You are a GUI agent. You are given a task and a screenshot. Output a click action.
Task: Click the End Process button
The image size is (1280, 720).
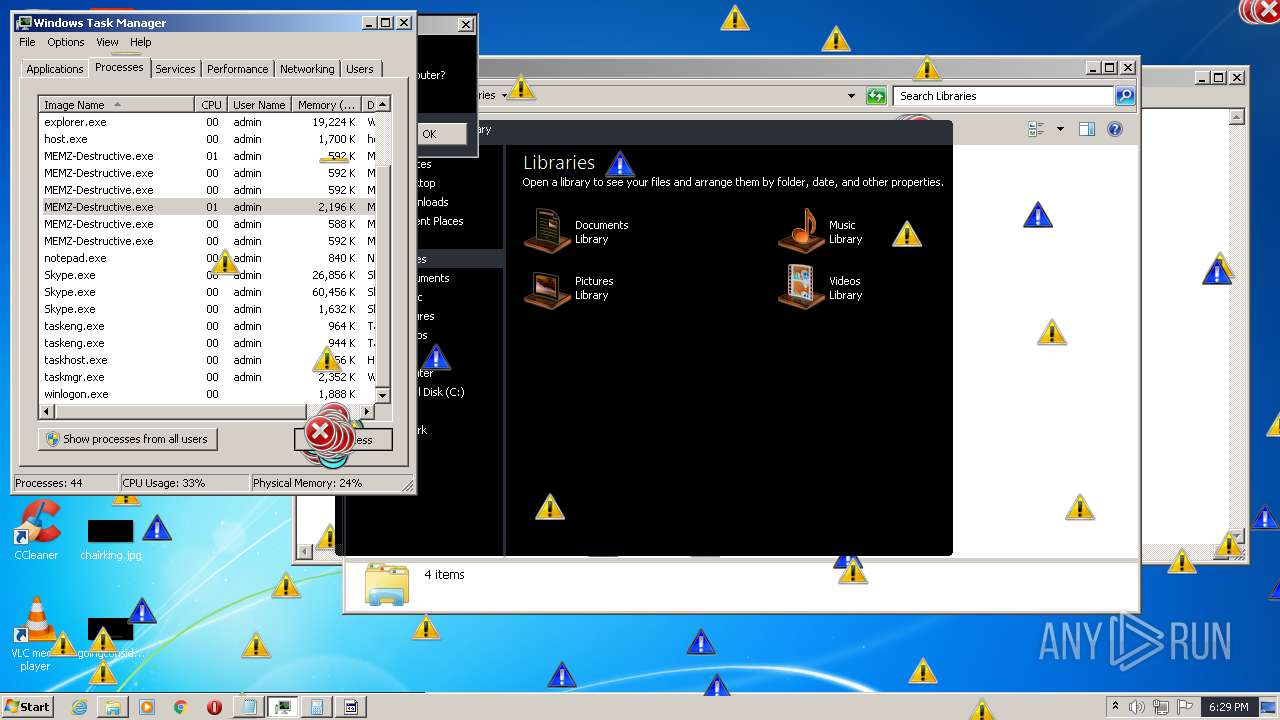[x=343, y=439]
